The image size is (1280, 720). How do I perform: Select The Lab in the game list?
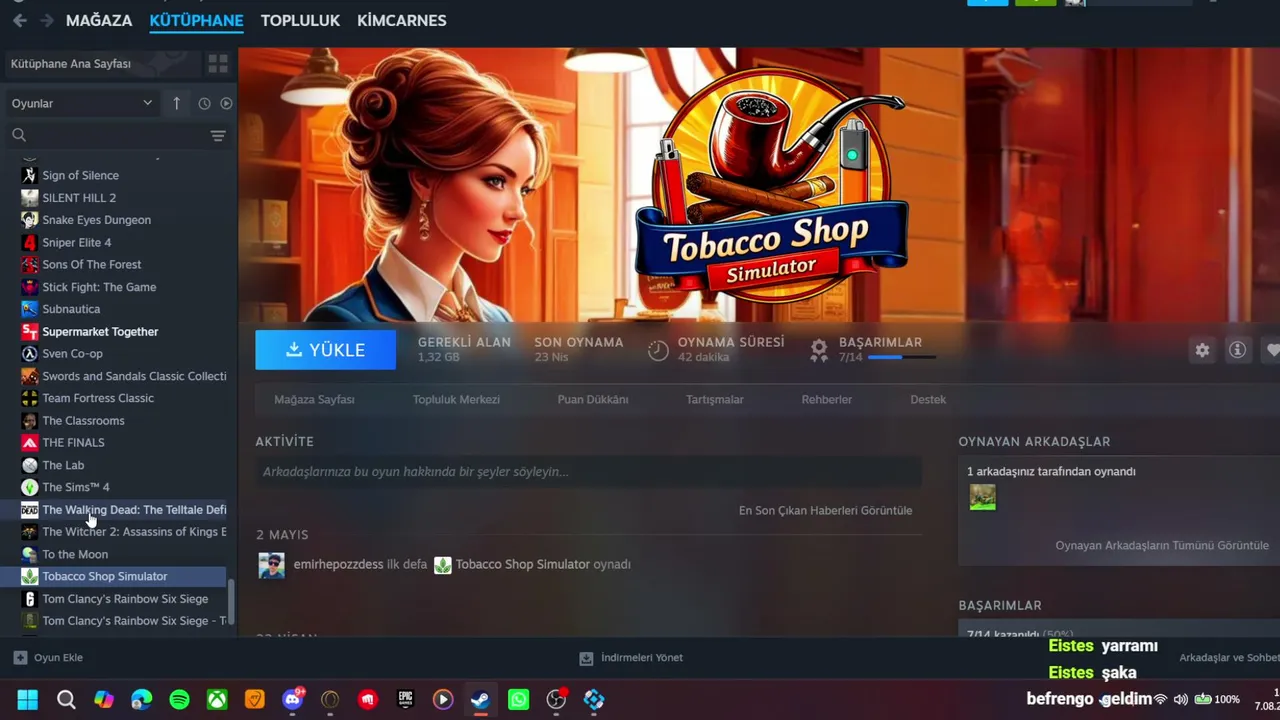click(124, 465)
